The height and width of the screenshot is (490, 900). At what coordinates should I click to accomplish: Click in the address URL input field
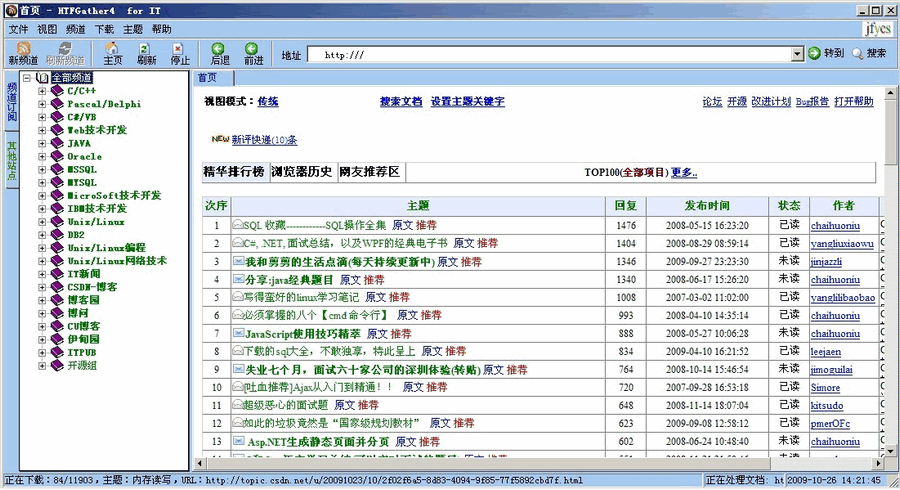[550, 55]
